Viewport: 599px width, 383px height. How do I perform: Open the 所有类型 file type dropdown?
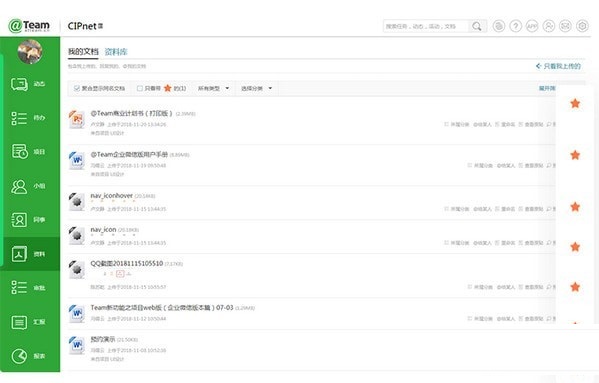point(213,88)
